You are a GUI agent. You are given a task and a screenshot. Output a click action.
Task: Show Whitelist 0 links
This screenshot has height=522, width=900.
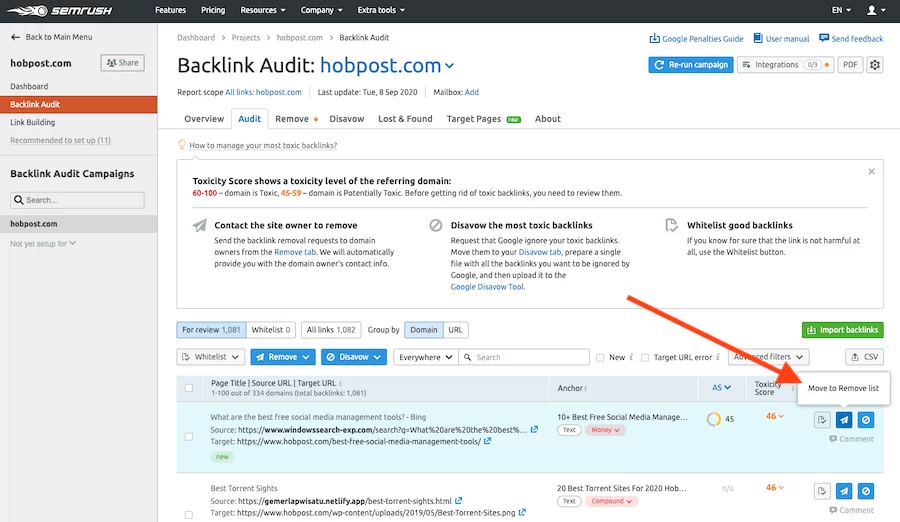click(x=271, y=330)
